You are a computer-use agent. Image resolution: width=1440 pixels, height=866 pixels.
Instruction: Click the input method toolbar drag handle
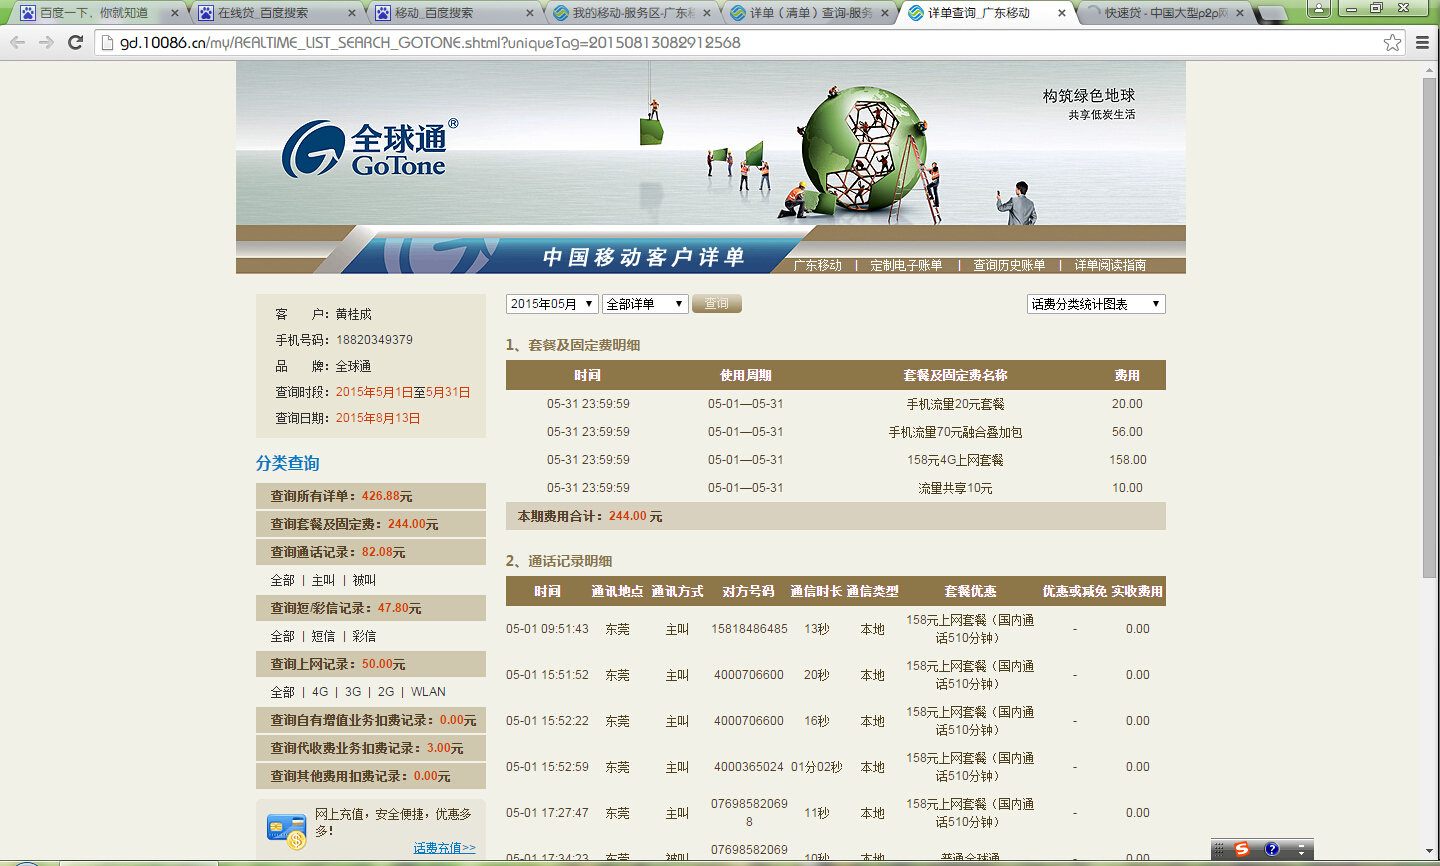click(1219, 849)
